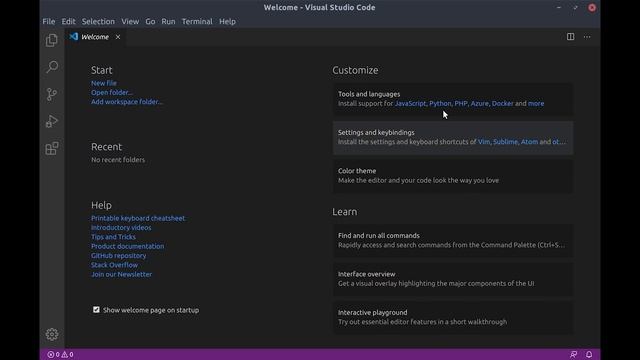Viewport: 640px width, 360px height.
Task: Open the Edit menu
Action: [68, 21]
